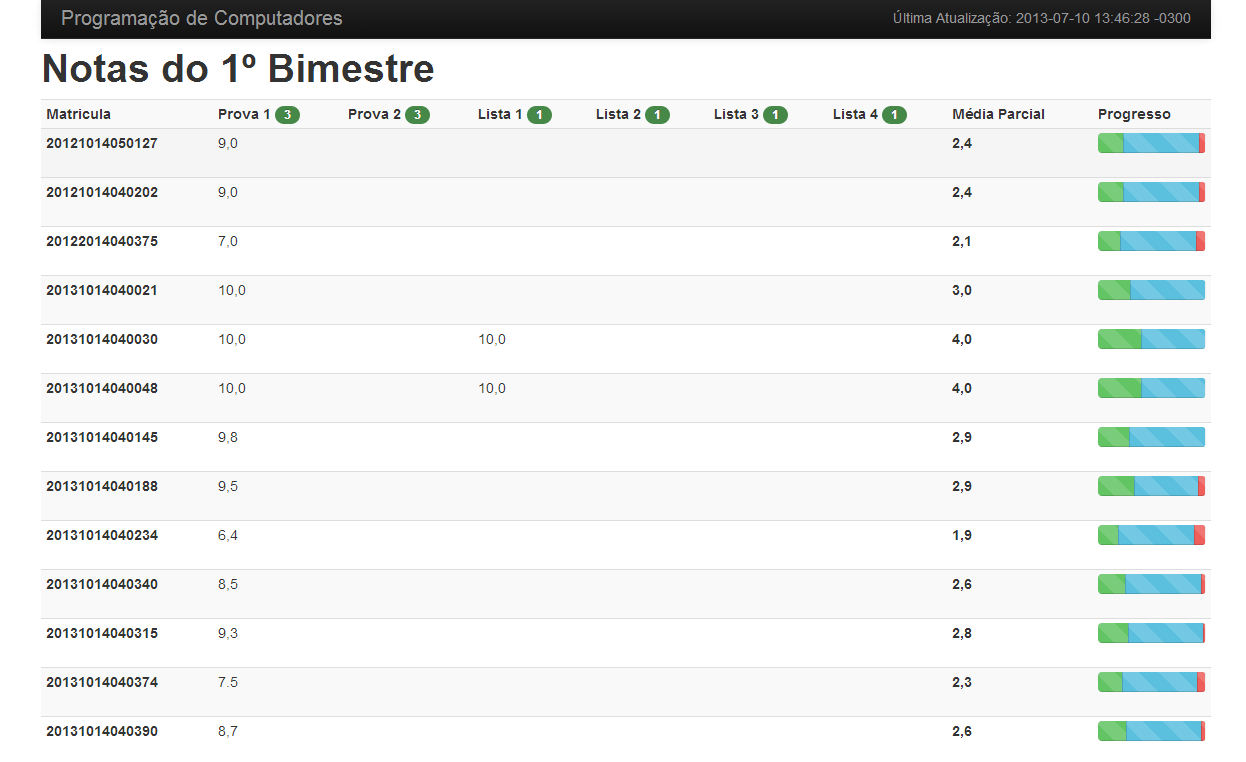The width and height of the screenshot is (1246, 762).
Task: Click the progress bar for 20122014040375
Action: [x=1151, y=241]
